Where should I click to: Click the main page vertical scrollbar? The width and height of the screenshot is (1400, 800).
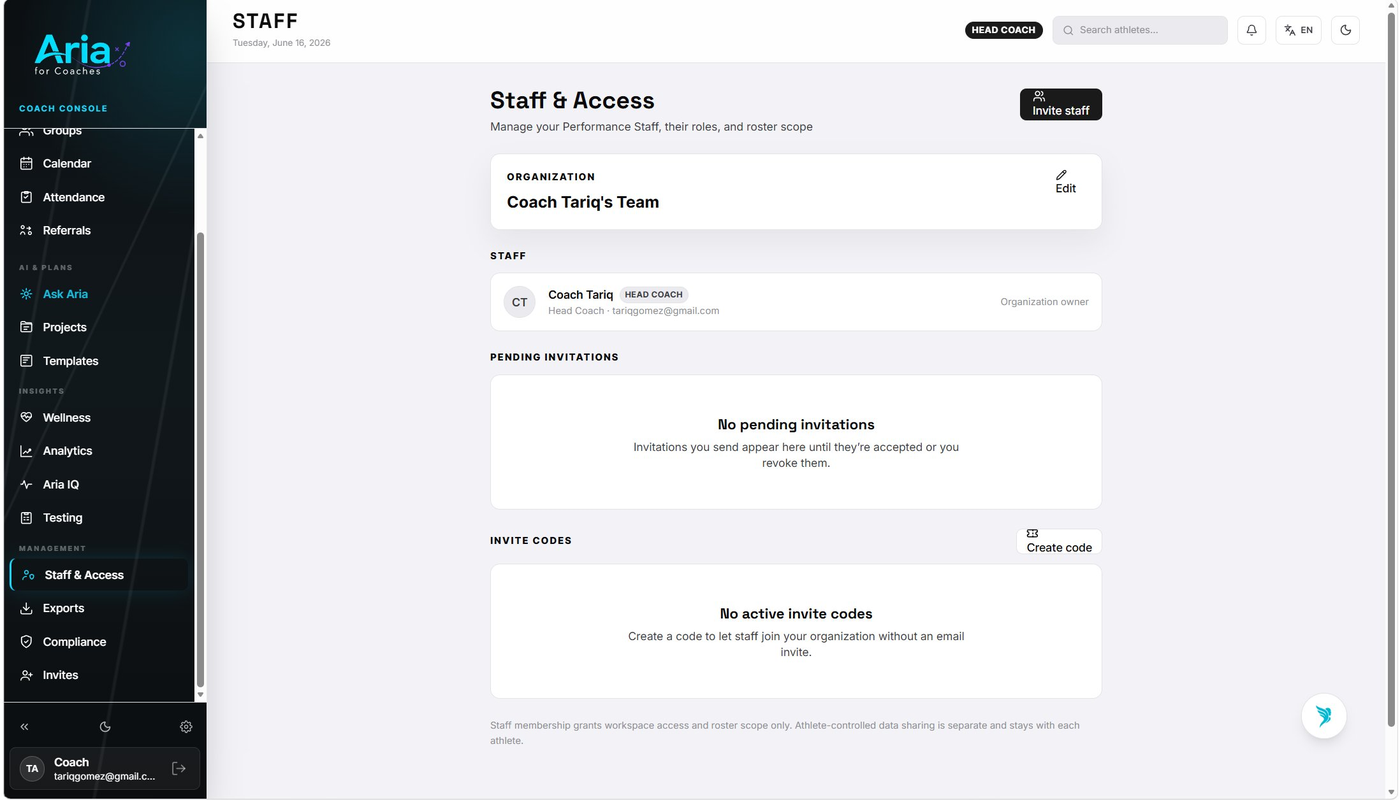1391,370
